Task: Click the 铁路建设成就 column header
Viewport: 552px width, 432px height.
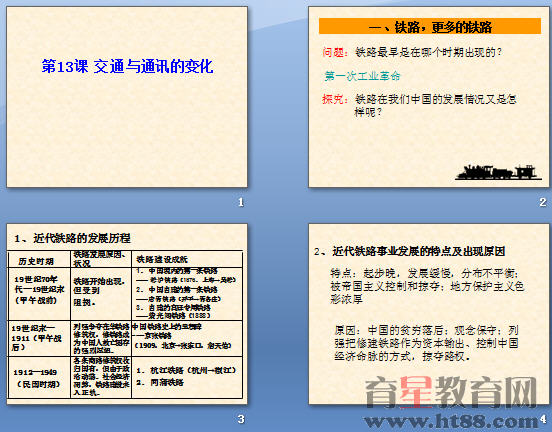Action: pyautogui.click(x=187, y=259)
